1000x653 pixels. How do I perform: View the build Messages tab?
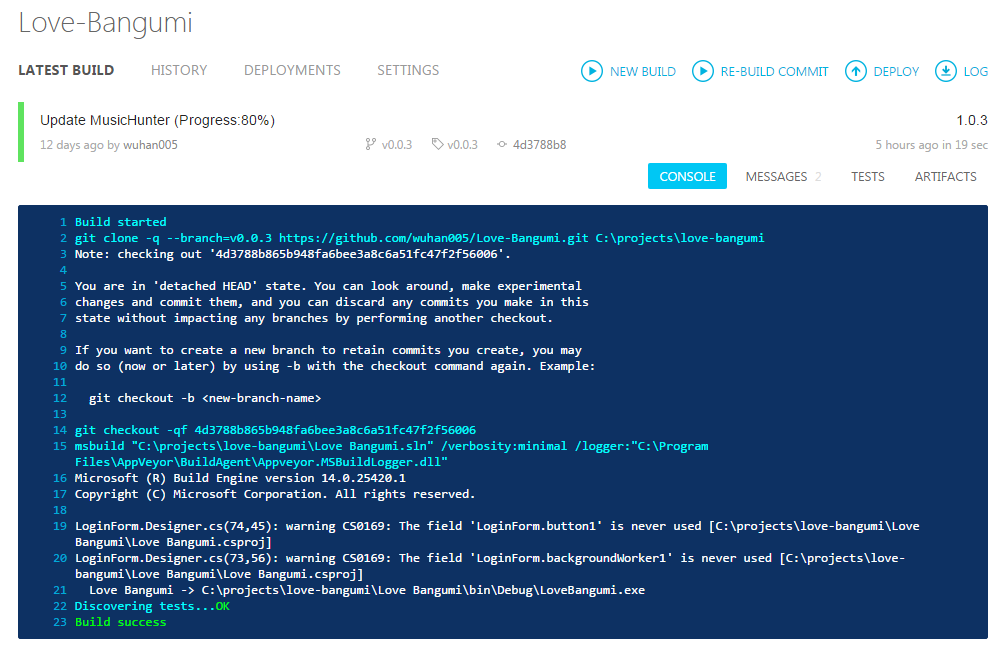pos(776,176)
